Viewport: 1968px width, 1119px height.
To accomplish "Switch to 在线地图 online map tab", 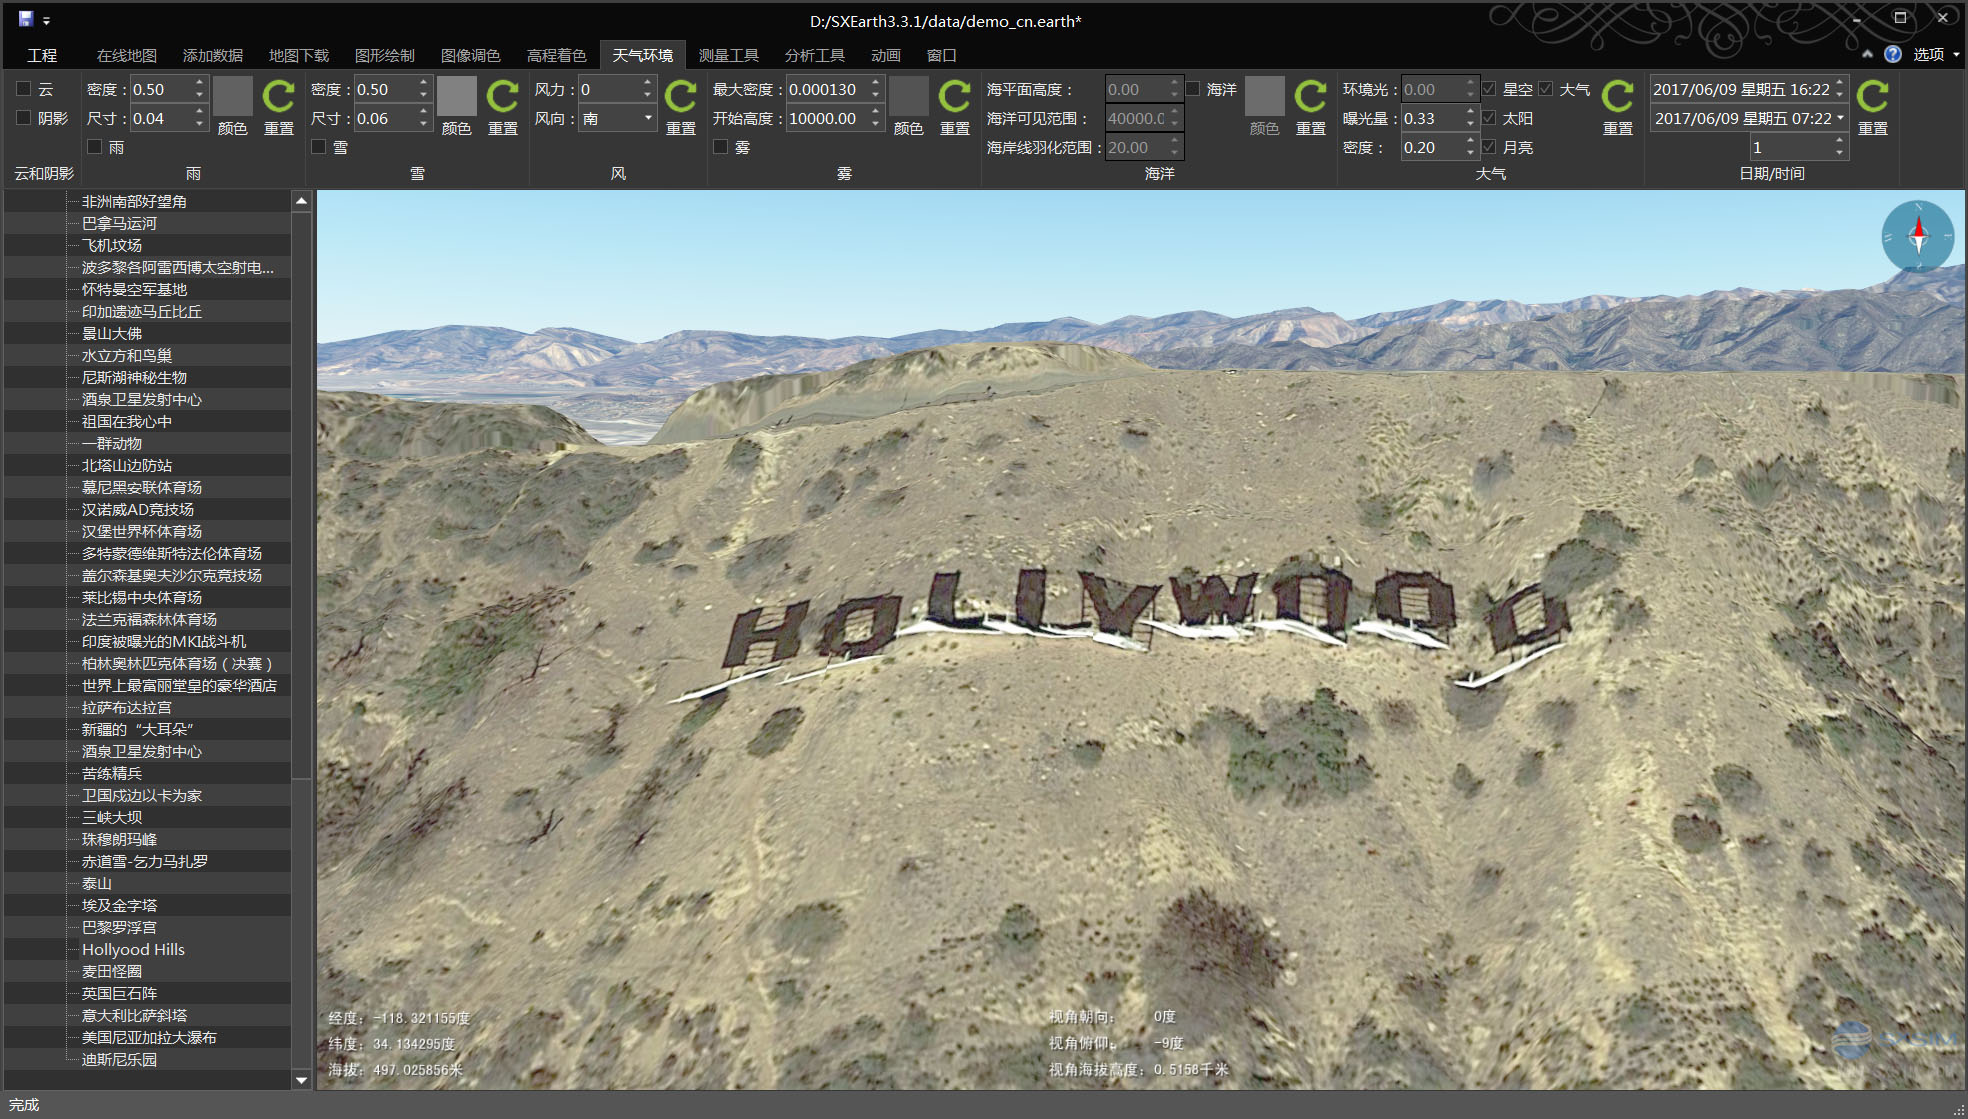I will [127, 55].
